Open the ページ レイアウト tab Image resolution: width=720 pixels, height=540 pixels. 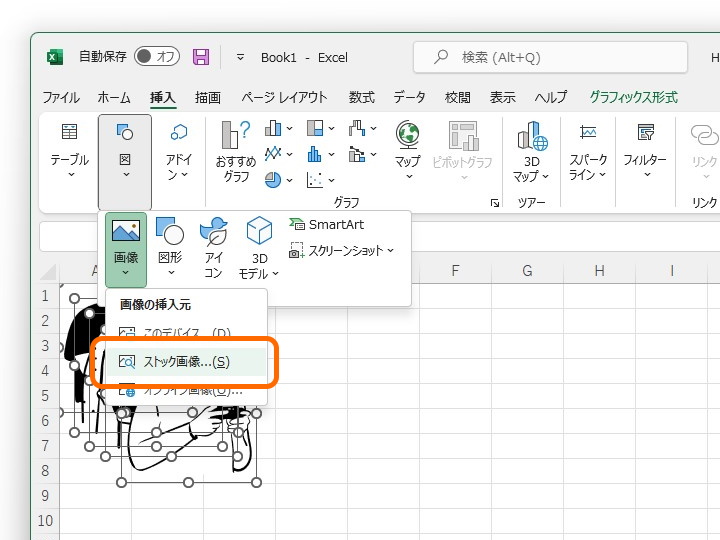(284, 97)
